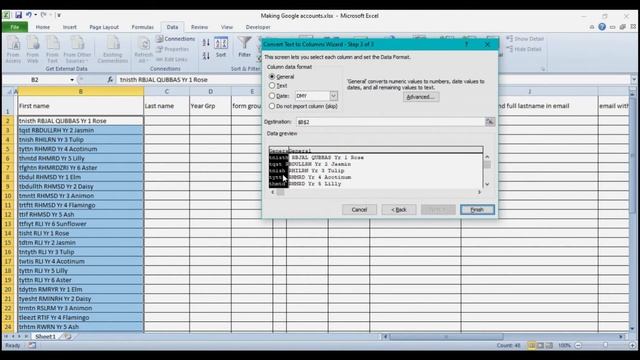Image resolution: width=640 pixels, height=360 pixels.
Task: Click the Save icon in quick access toolbar
Action: 18,15
